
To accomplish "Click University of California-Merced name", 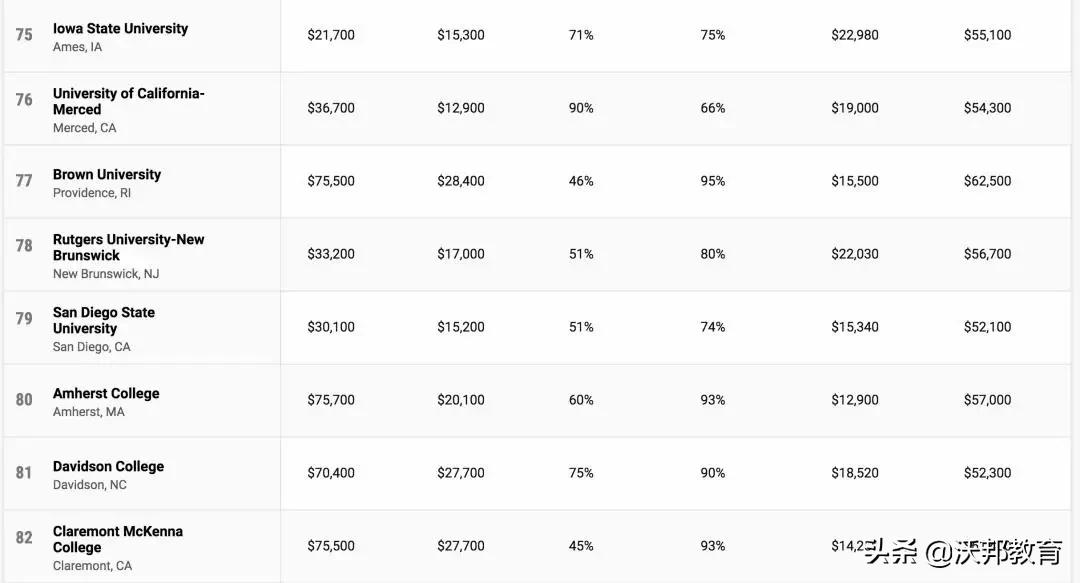I will pos(128,101).
